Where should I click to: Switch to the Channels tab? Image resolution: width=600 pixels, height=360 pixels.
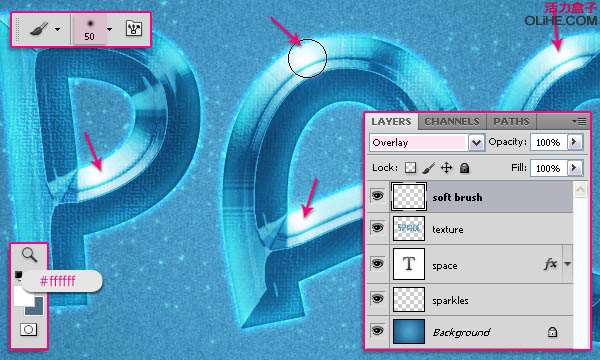point(452,122)
